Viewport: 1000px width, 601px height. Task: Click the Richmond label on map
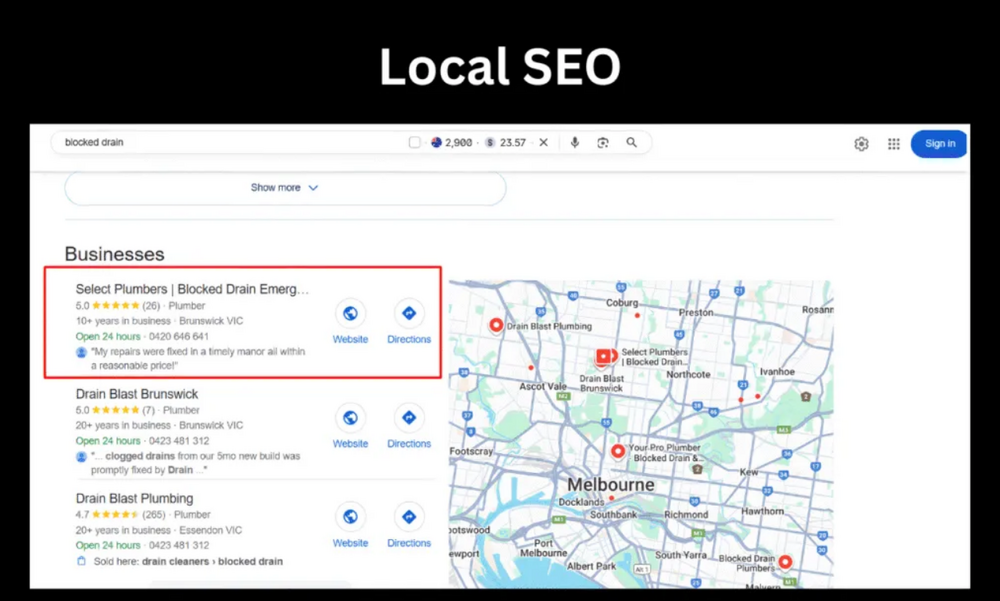pyautogui.click(x=686, y=514)
